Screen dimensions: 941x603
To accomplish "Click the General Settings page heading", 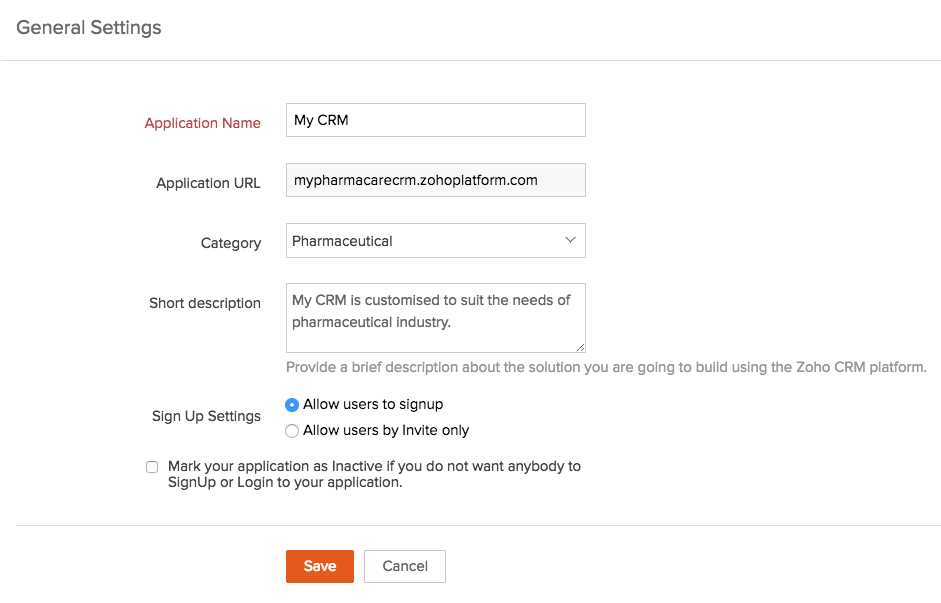I will coord(89,28).
